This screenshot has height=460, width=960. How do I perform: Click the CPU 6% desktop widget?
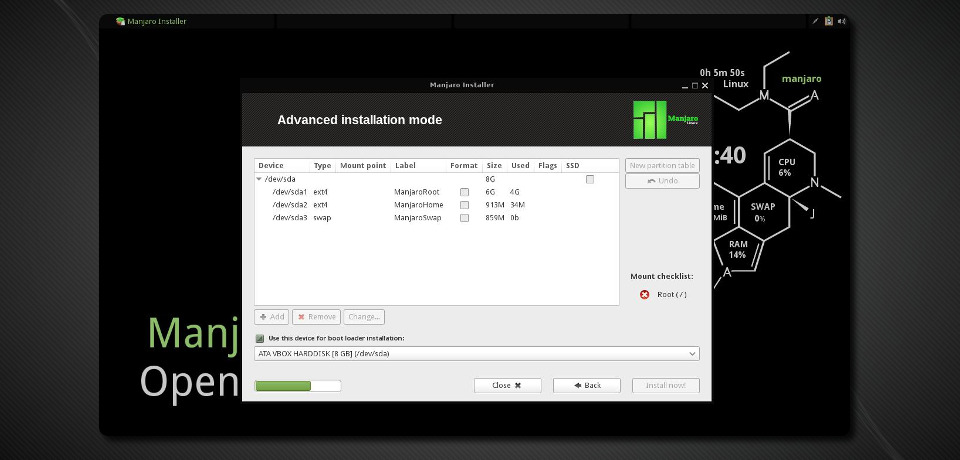pos(787,167)
